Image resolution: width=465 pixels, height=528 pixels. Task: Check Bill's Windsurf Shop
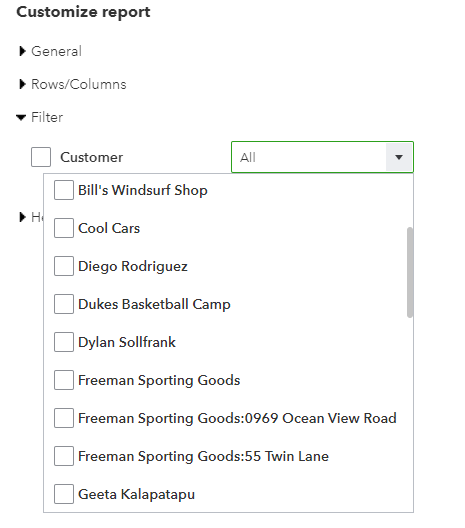[64, 190]
